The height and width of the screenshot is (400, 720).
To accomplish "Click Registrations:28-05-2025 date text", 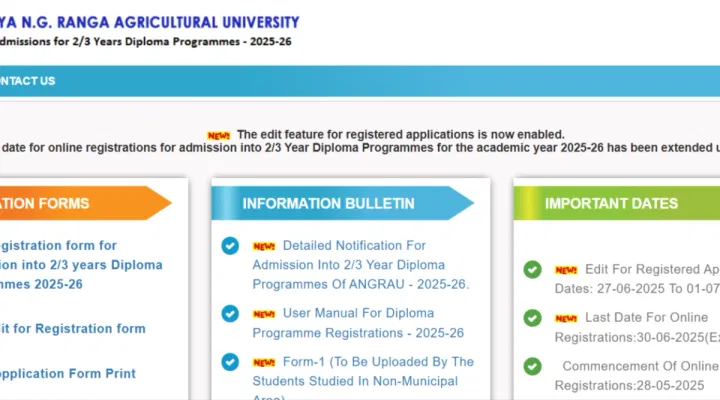I will [x=630, y=385].
